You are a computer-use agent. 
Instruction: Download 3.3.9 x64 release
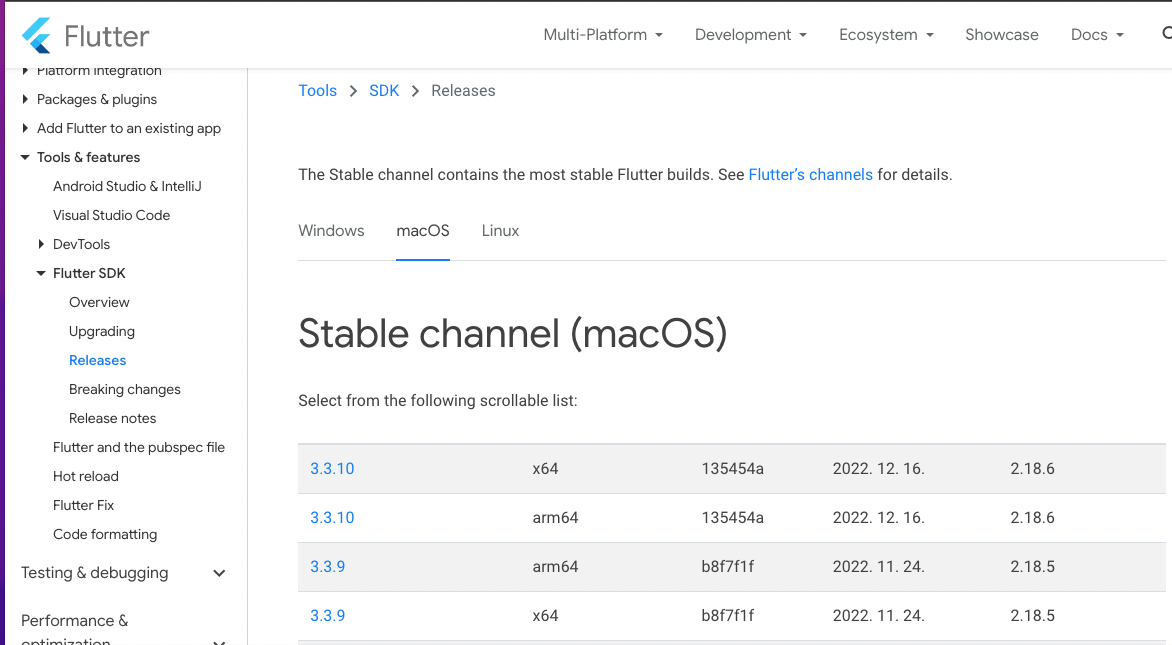(x=327, y=616)
